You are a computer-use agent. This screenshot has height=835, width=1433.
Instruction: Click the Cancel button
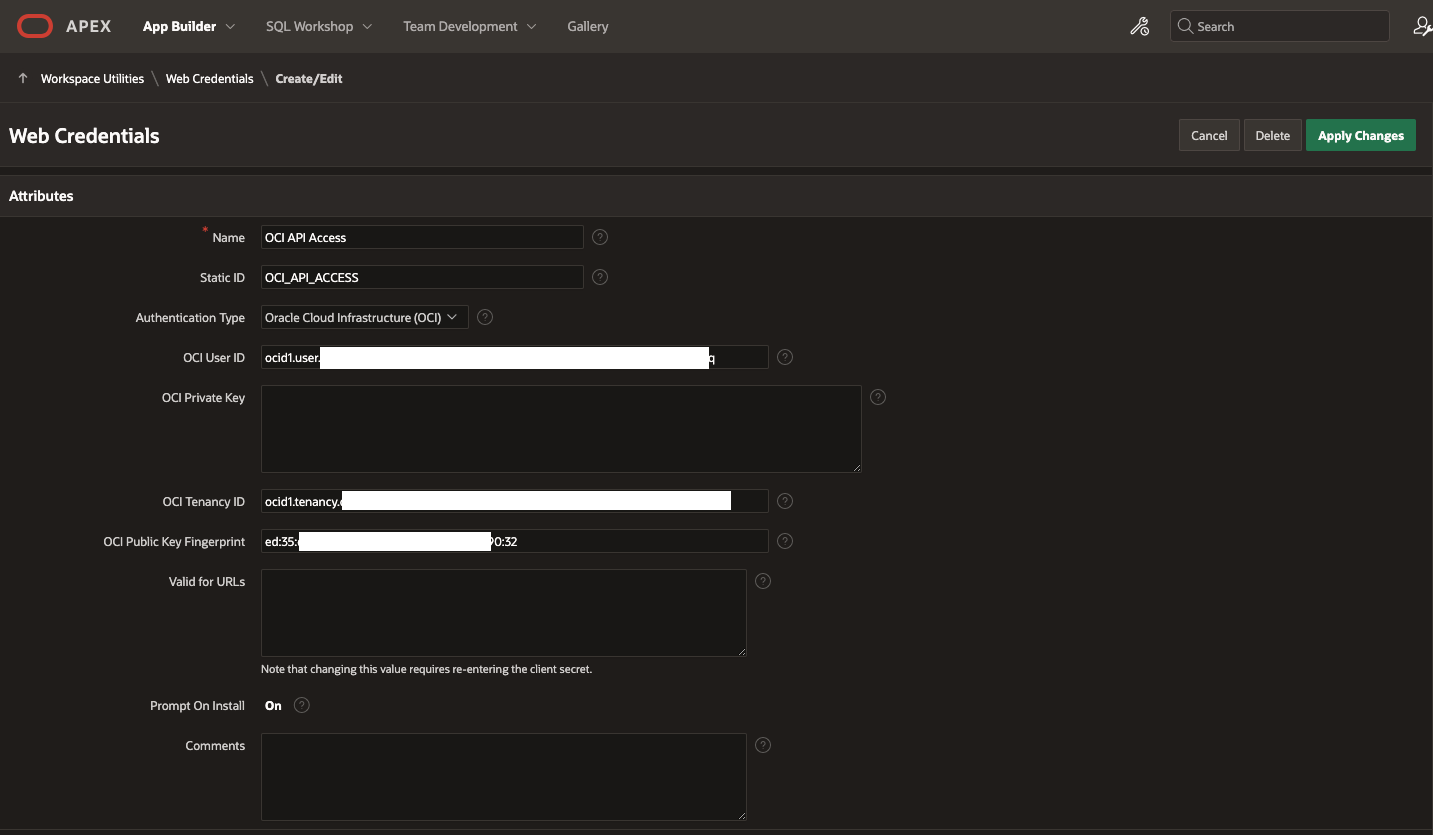coord(1209,135)
